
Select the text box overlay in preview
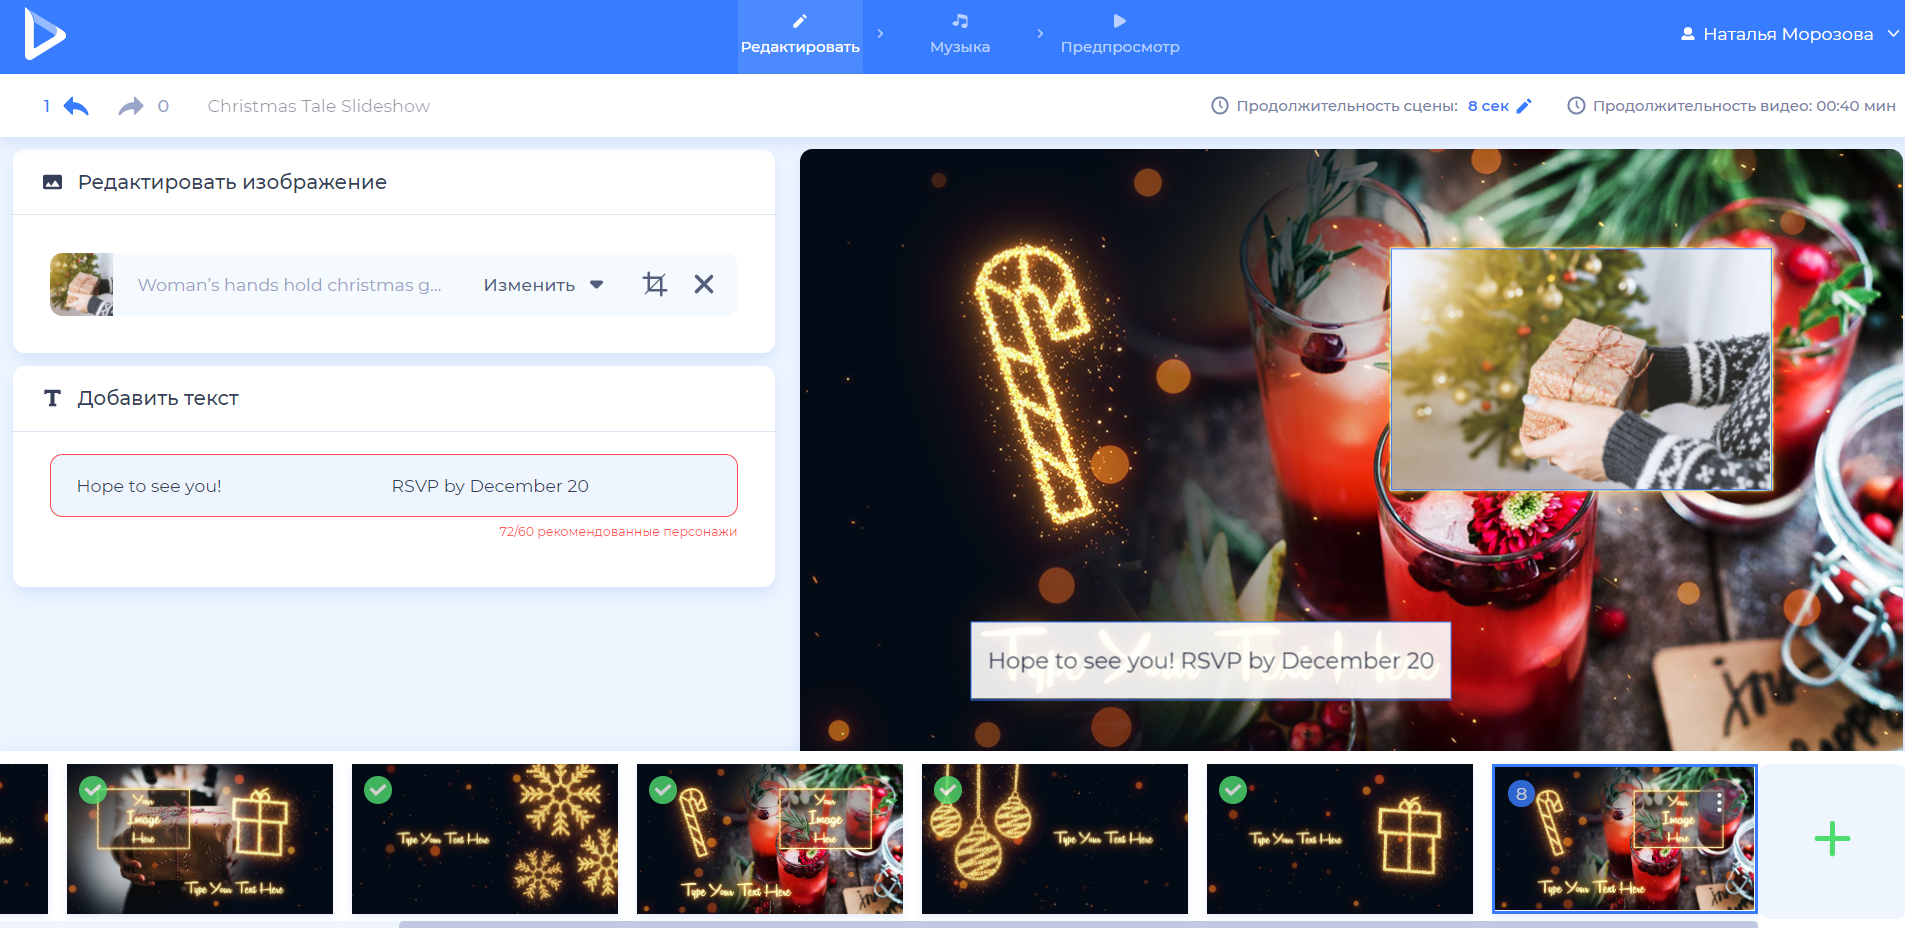1211,660
